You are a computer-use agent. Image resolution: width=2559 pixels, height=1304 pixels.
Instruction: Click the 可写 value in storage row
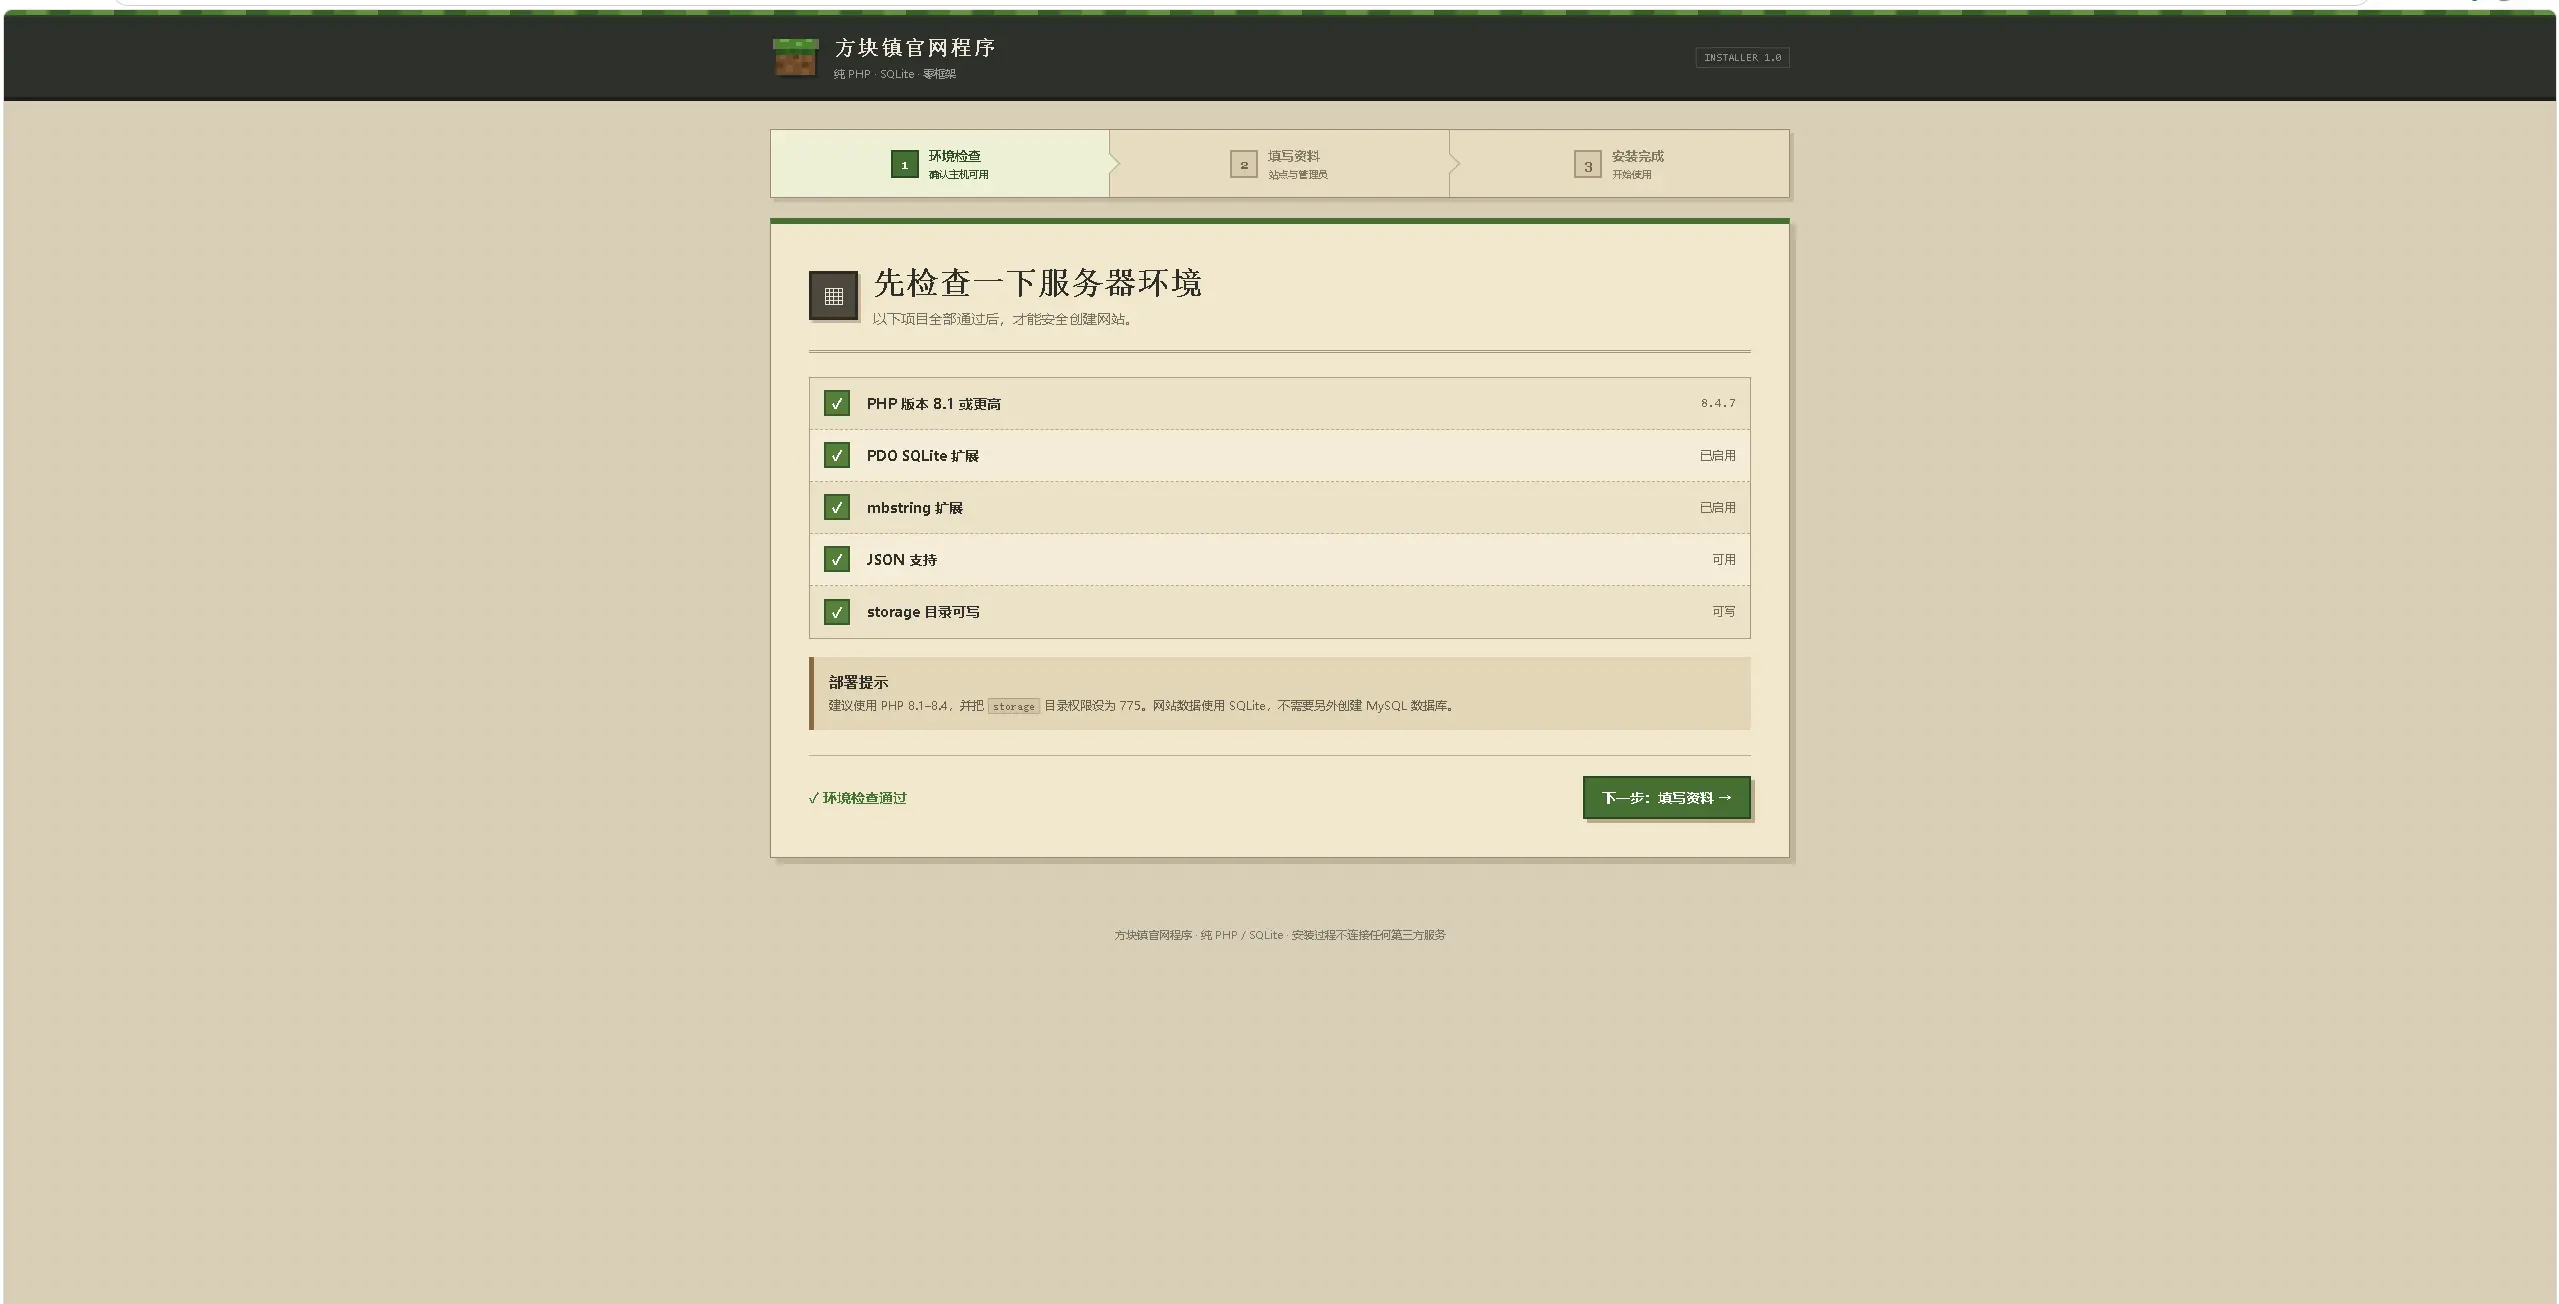(1724, 611)
